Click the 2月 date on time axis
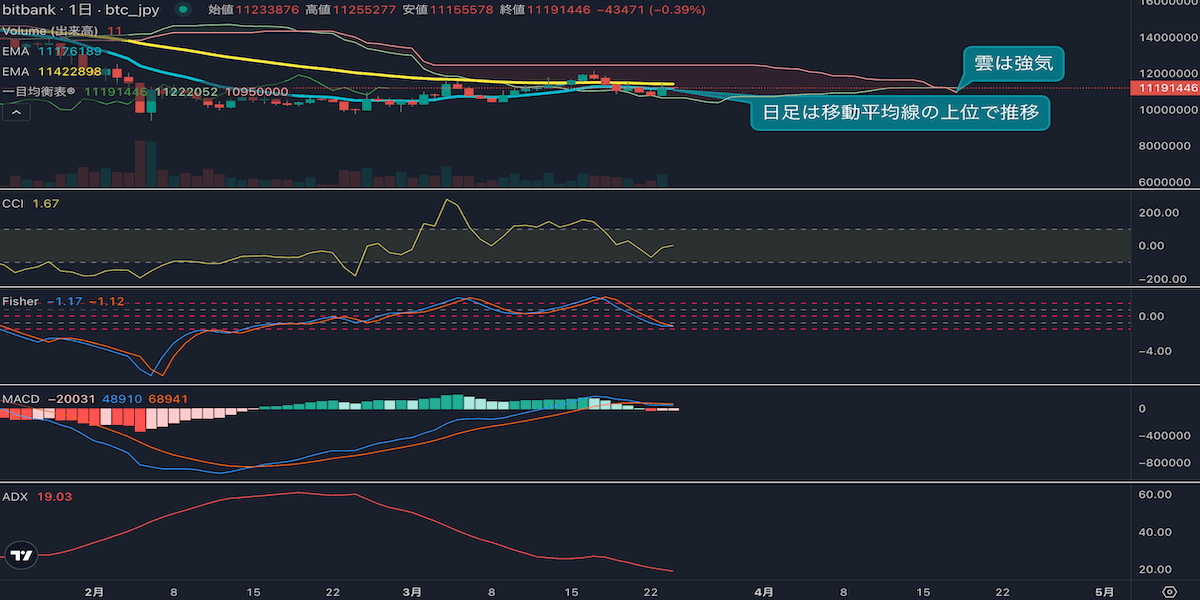The height and width of the screenshot is (600, 1200). coord(94,591)
